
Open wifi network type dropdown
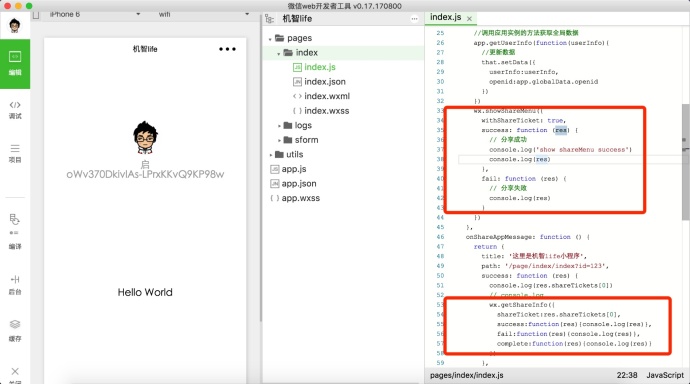coord(204,15)
